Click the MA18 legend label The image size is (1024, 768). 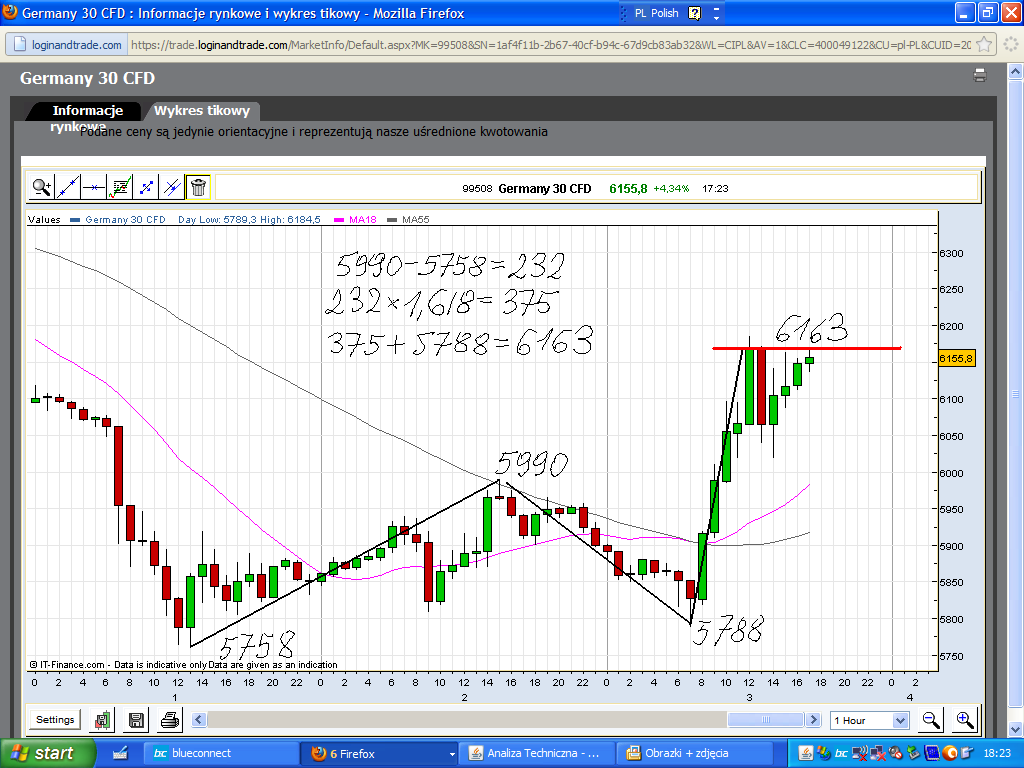[x=362, y=219]
